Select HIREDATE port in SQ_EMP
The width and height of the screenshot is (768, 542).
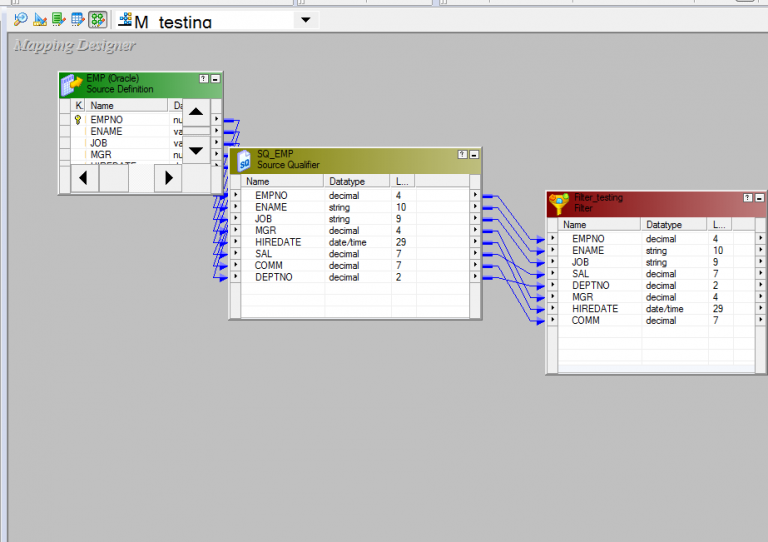(277, 242)
